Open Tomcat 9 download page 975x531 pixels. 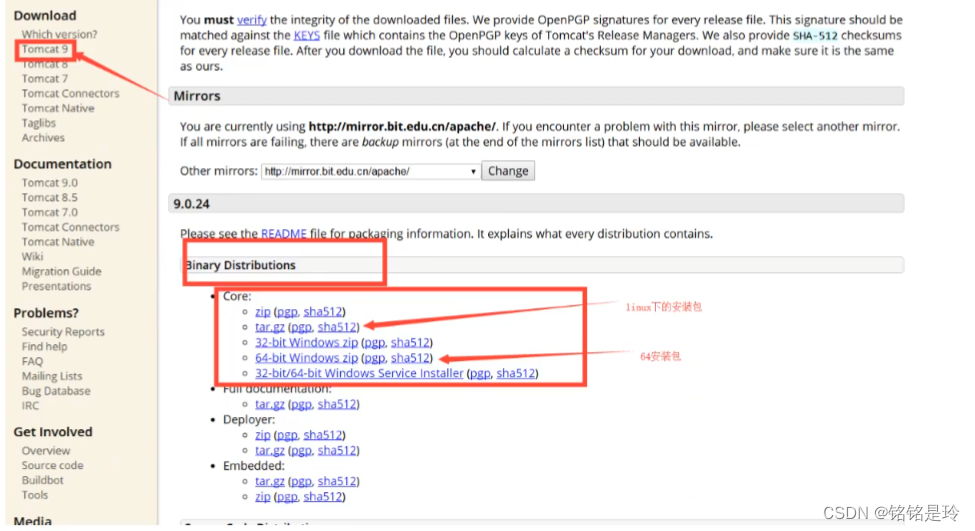(45, 49)
